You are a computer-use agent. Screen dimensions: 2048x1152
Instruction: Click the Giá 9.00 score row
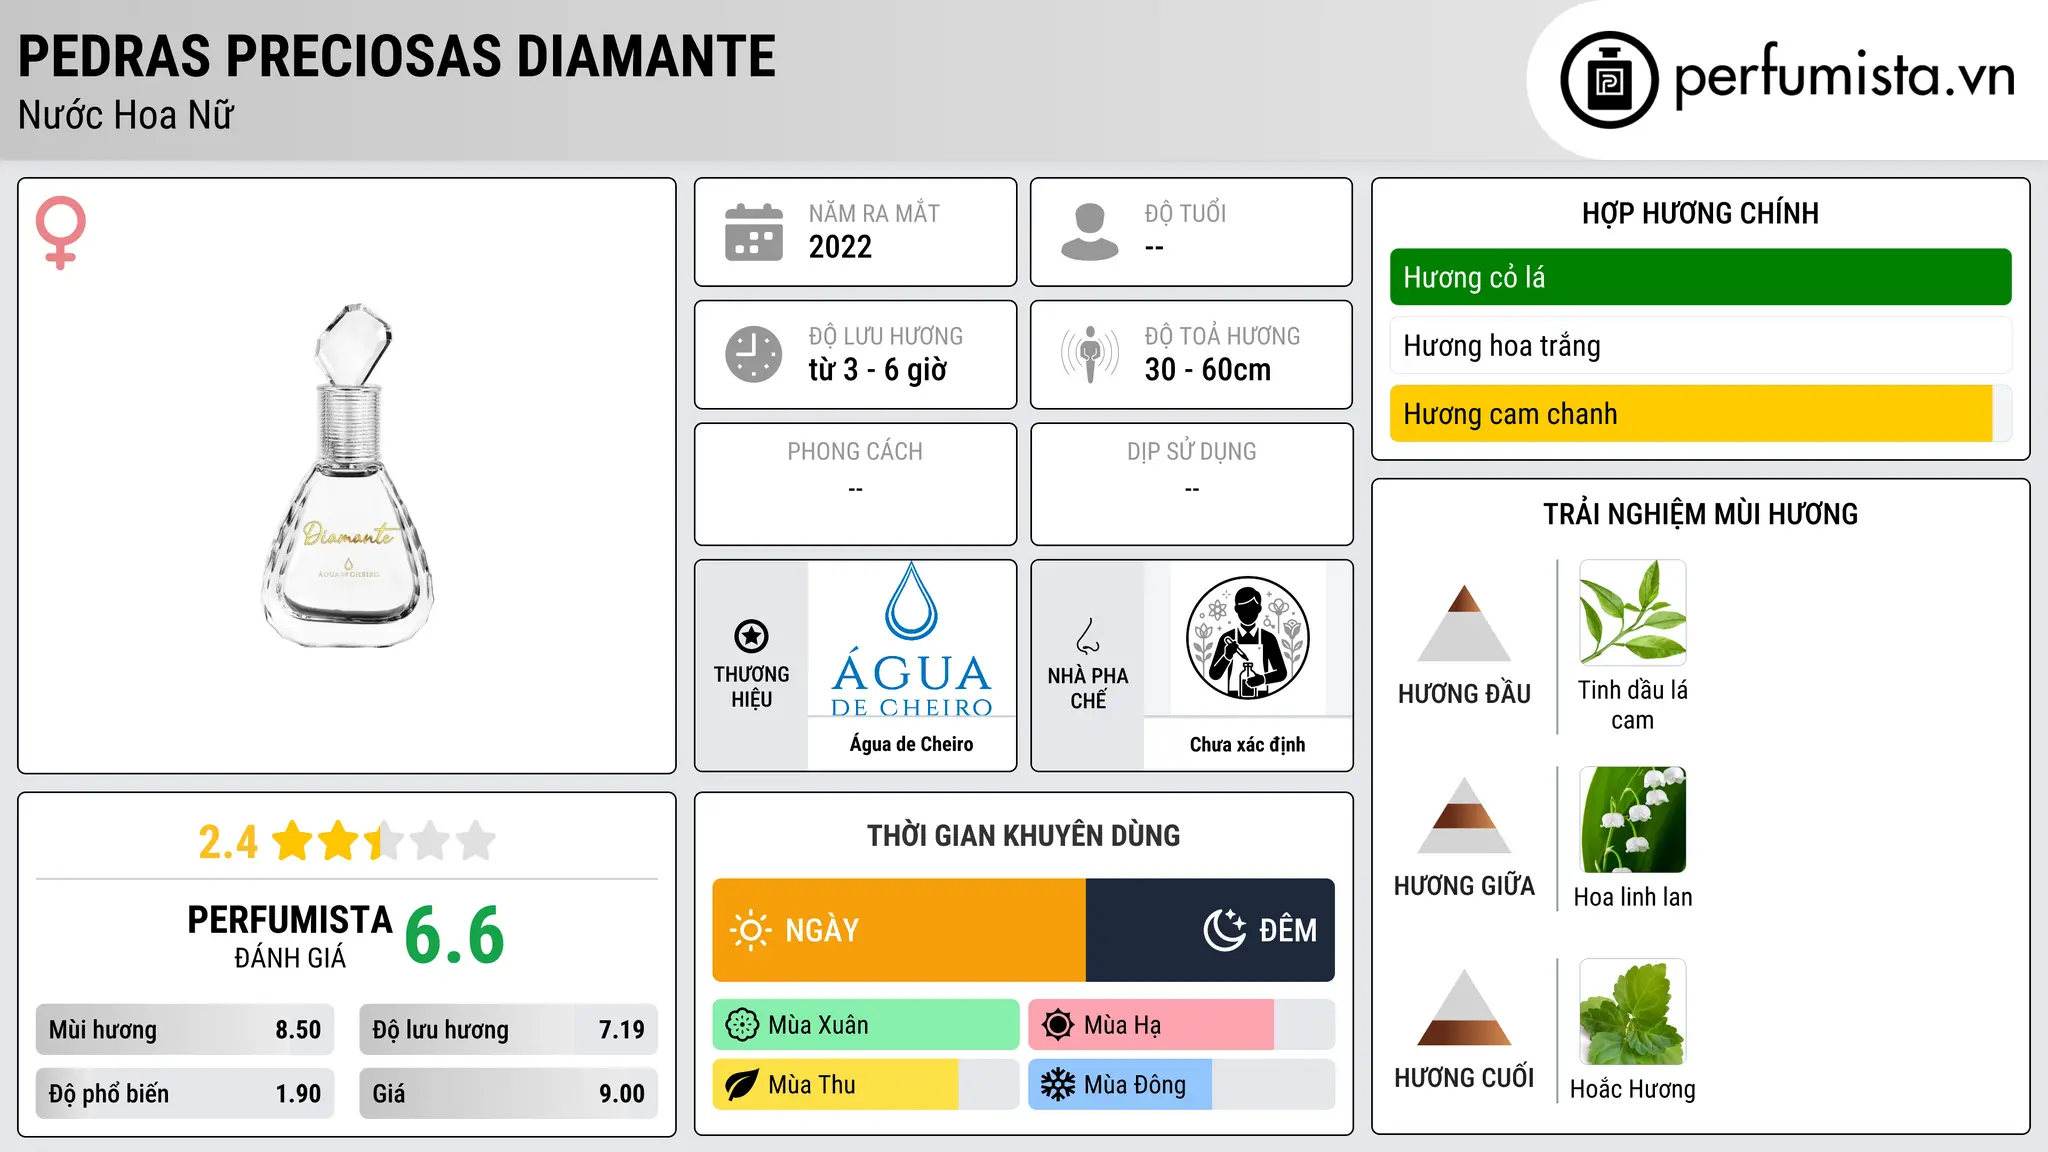pyautogui.click(x=508, y=1094)
